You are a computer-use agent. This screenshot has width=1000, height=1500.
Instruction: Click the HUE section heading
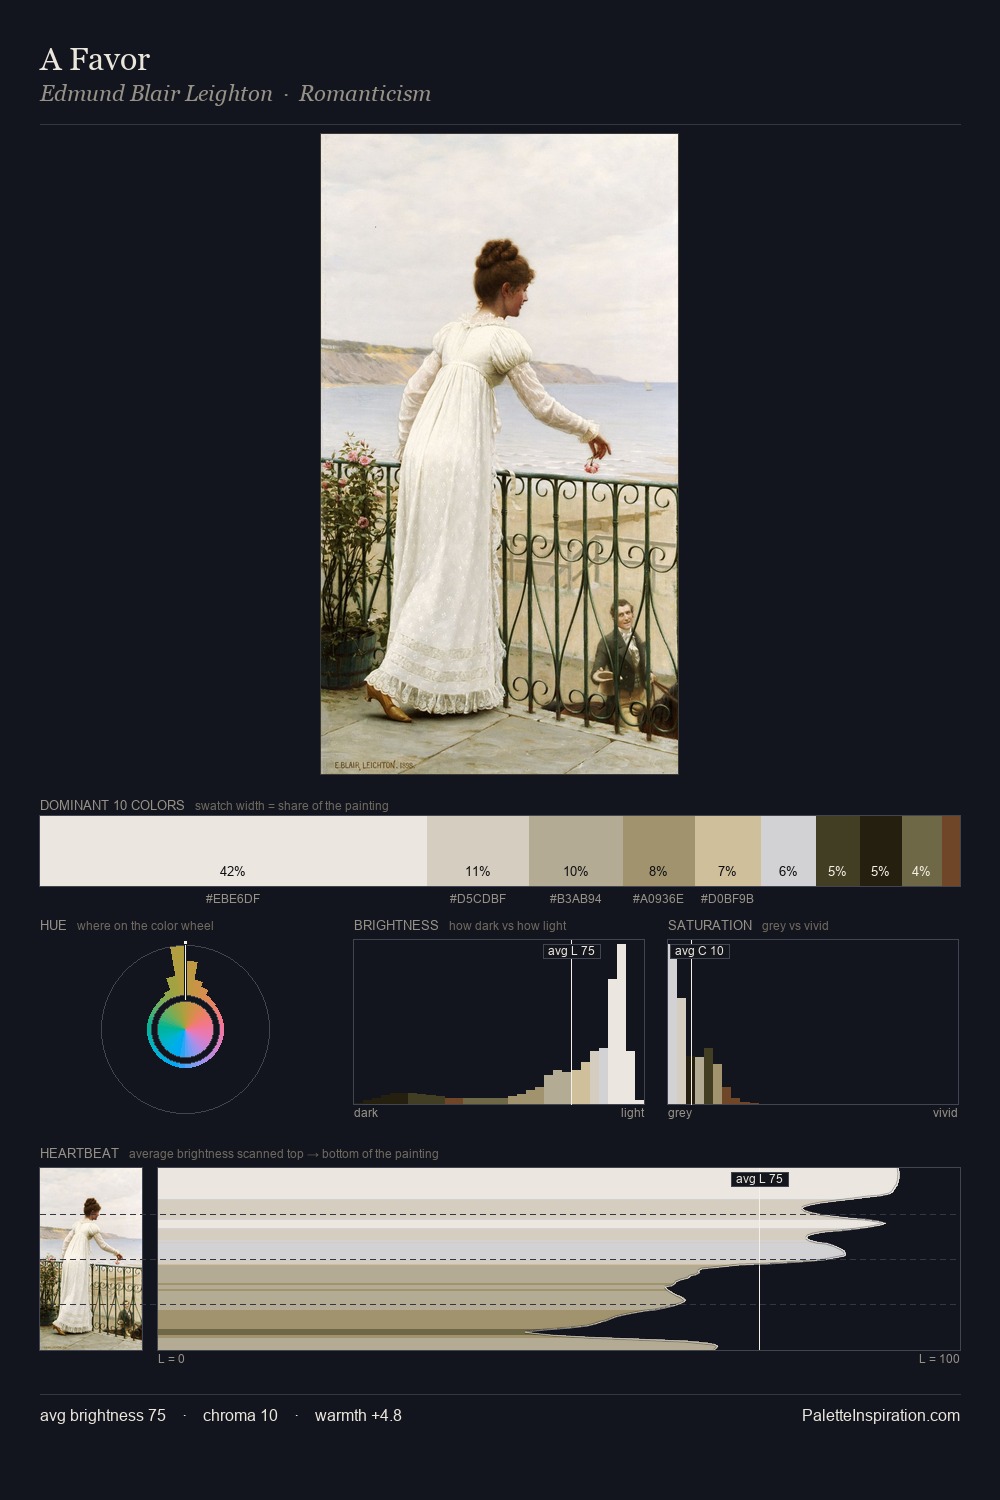53,925
